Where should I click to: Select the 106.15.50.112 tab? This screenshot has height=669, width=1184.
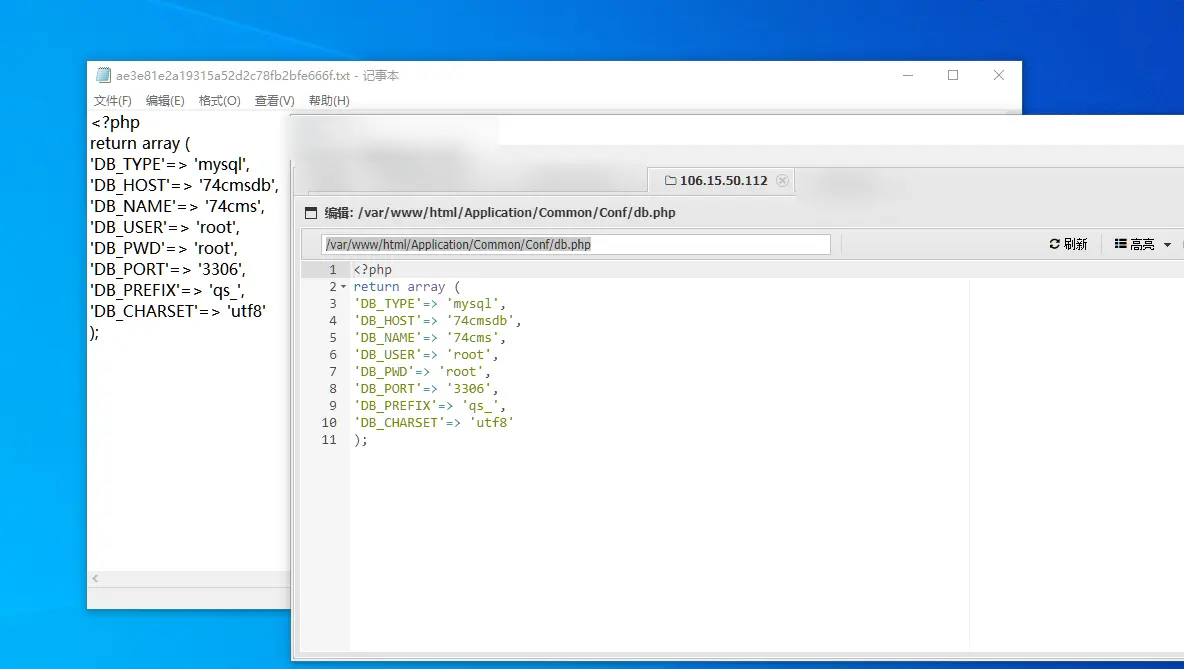click(721, 180)
